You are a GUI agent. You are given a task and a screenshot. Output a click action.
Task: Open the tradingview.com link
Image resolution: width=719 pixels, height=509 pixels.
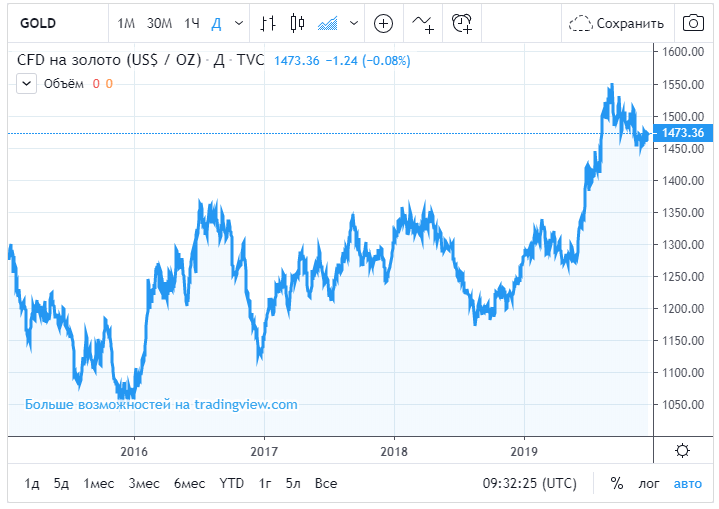point(161,404)
